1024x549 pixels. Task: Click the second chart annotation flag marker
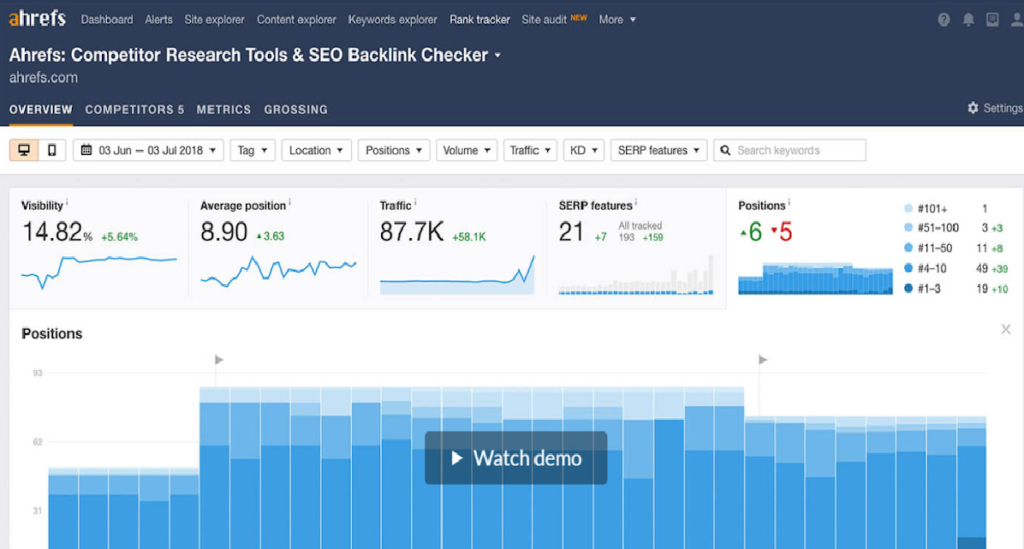[x=762, y=360]
